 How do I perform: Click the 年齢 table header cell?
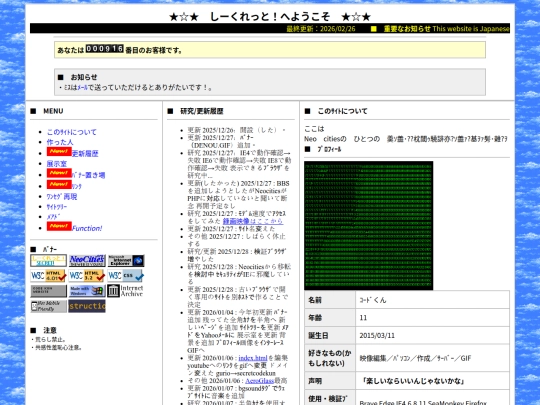tap(330, 318)
